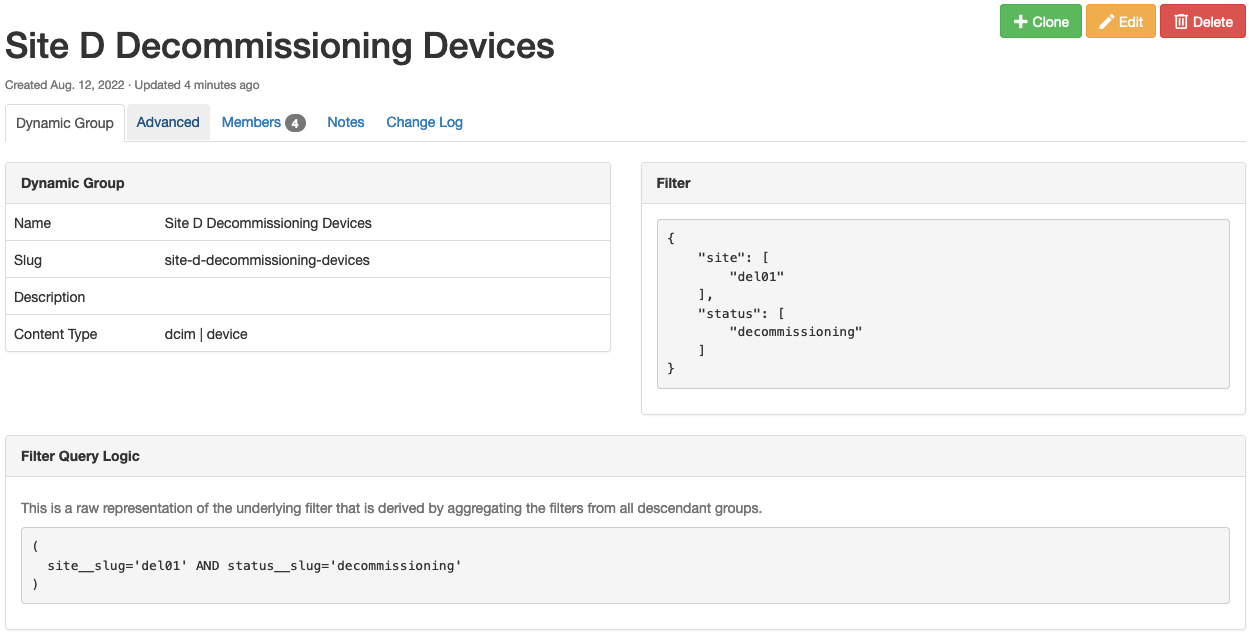Click the pencil icon on the Edit button
Viewport: 1249px width, 634px height.
pos(1106,22)
